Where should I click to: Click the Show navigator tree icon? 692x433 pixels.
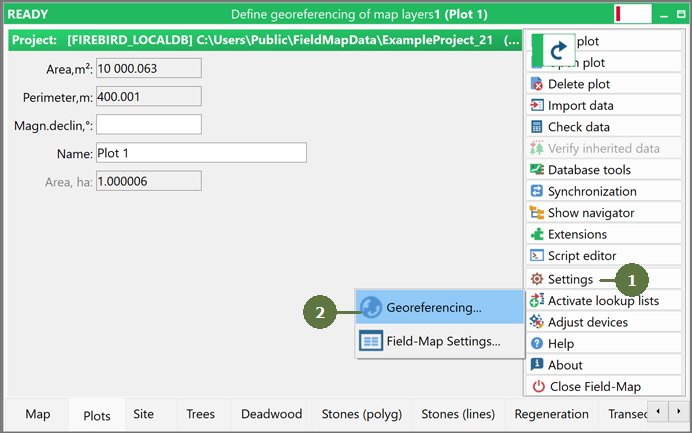coord(537,212)
